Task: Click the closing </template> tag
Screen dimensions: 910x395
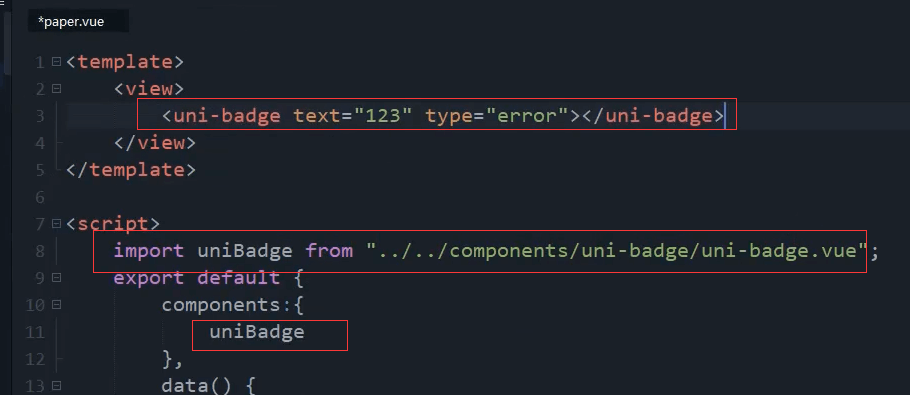Action: [131, 170]
